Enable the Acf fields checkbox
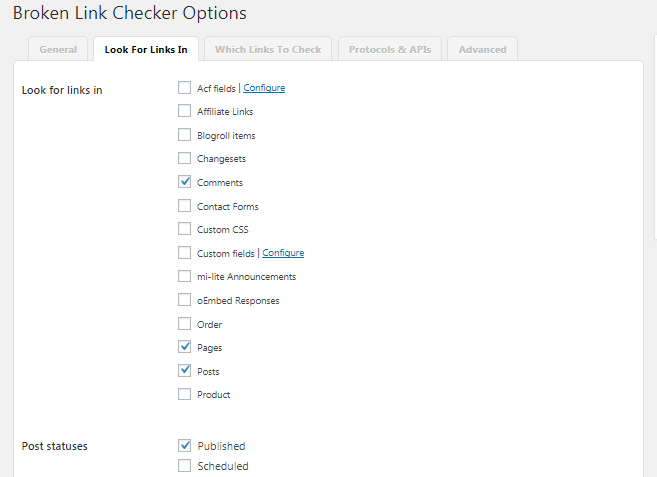The image size is (657, 477). [184, 88]
